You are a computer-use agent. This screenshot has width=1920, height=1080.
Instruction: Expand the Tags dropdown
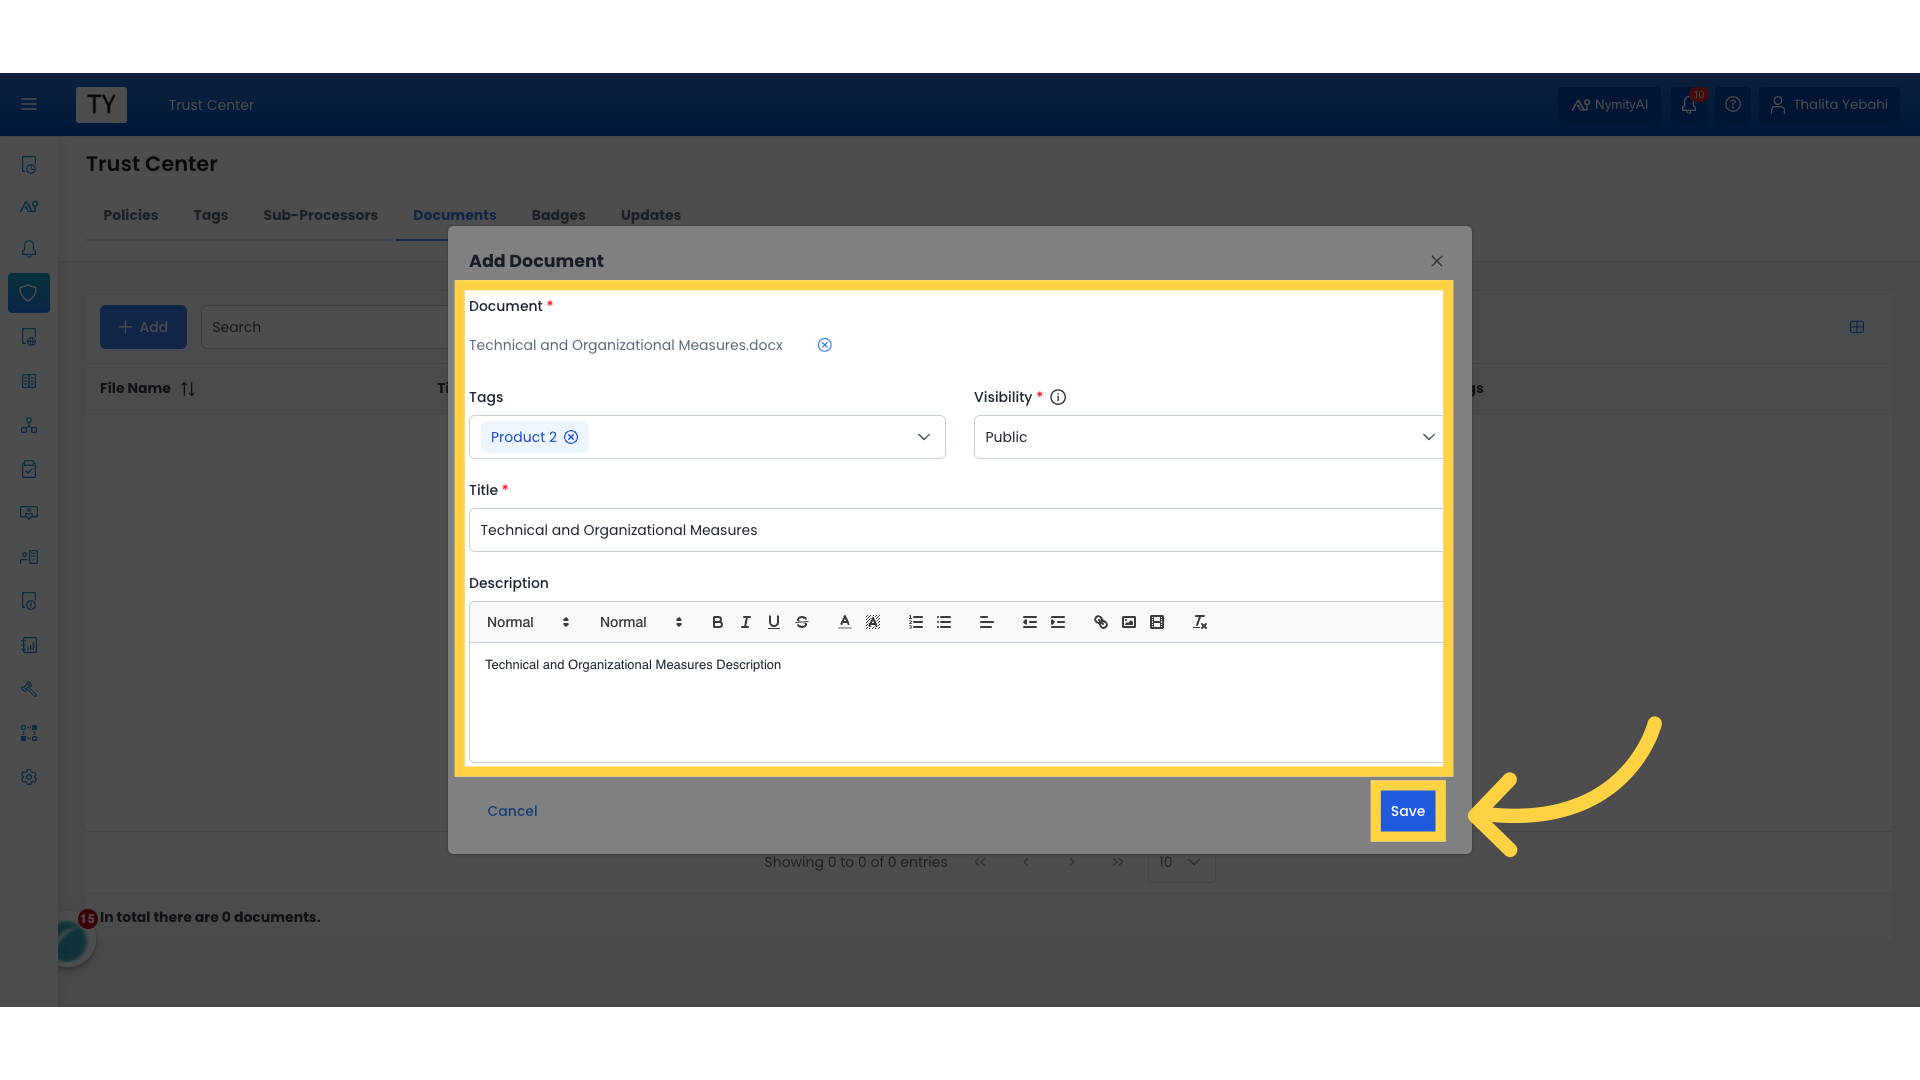click(923, 436)
